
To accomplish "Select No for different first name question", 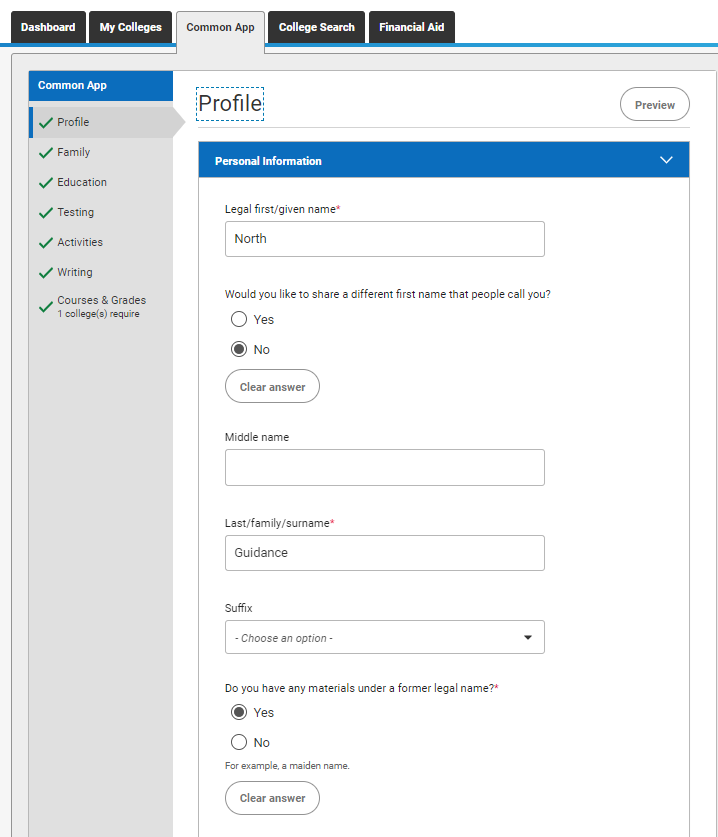I will coord(239,349).
